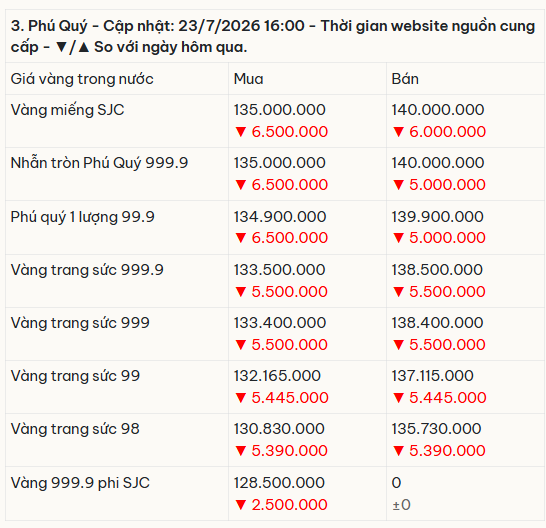Click red down arrow beside SJC buy change 6.500.000
Screen dimensions: 546x528
tap(241, 132)
